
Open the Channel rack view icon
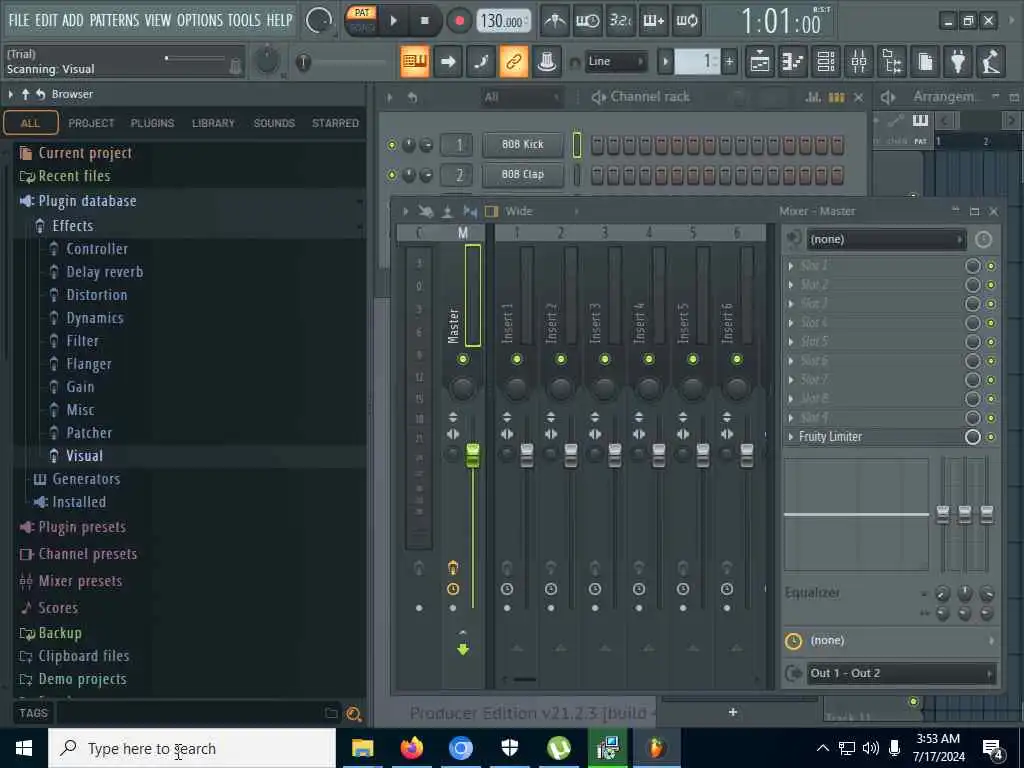tap(826, 62)
